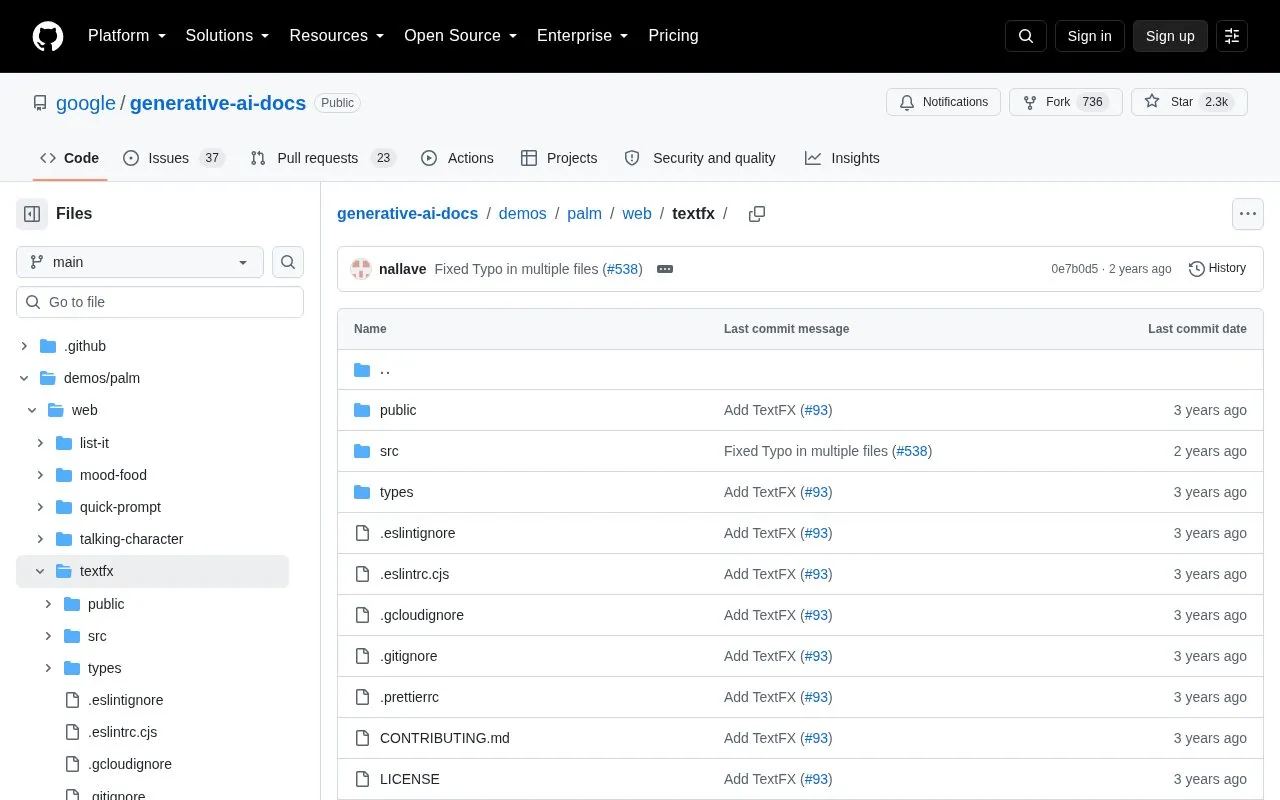
Task: Collapse the textfx folder in tree
Action: tap(40, 571)
